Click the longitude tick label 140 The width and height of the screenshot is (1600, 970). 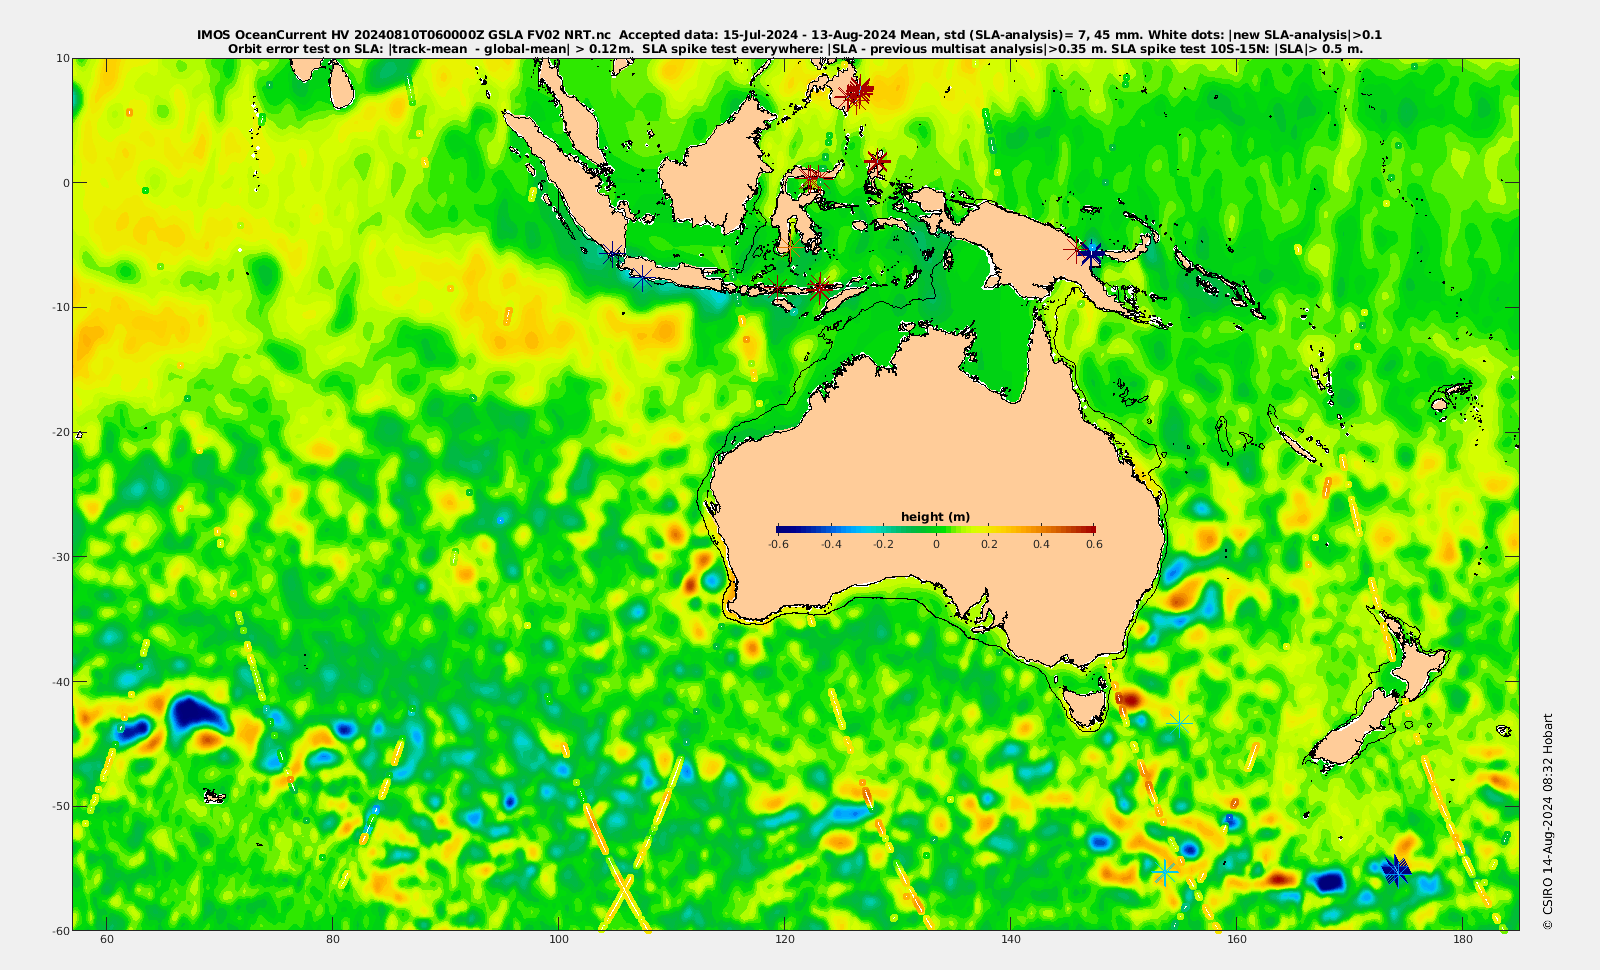(x=1011, y=940)
